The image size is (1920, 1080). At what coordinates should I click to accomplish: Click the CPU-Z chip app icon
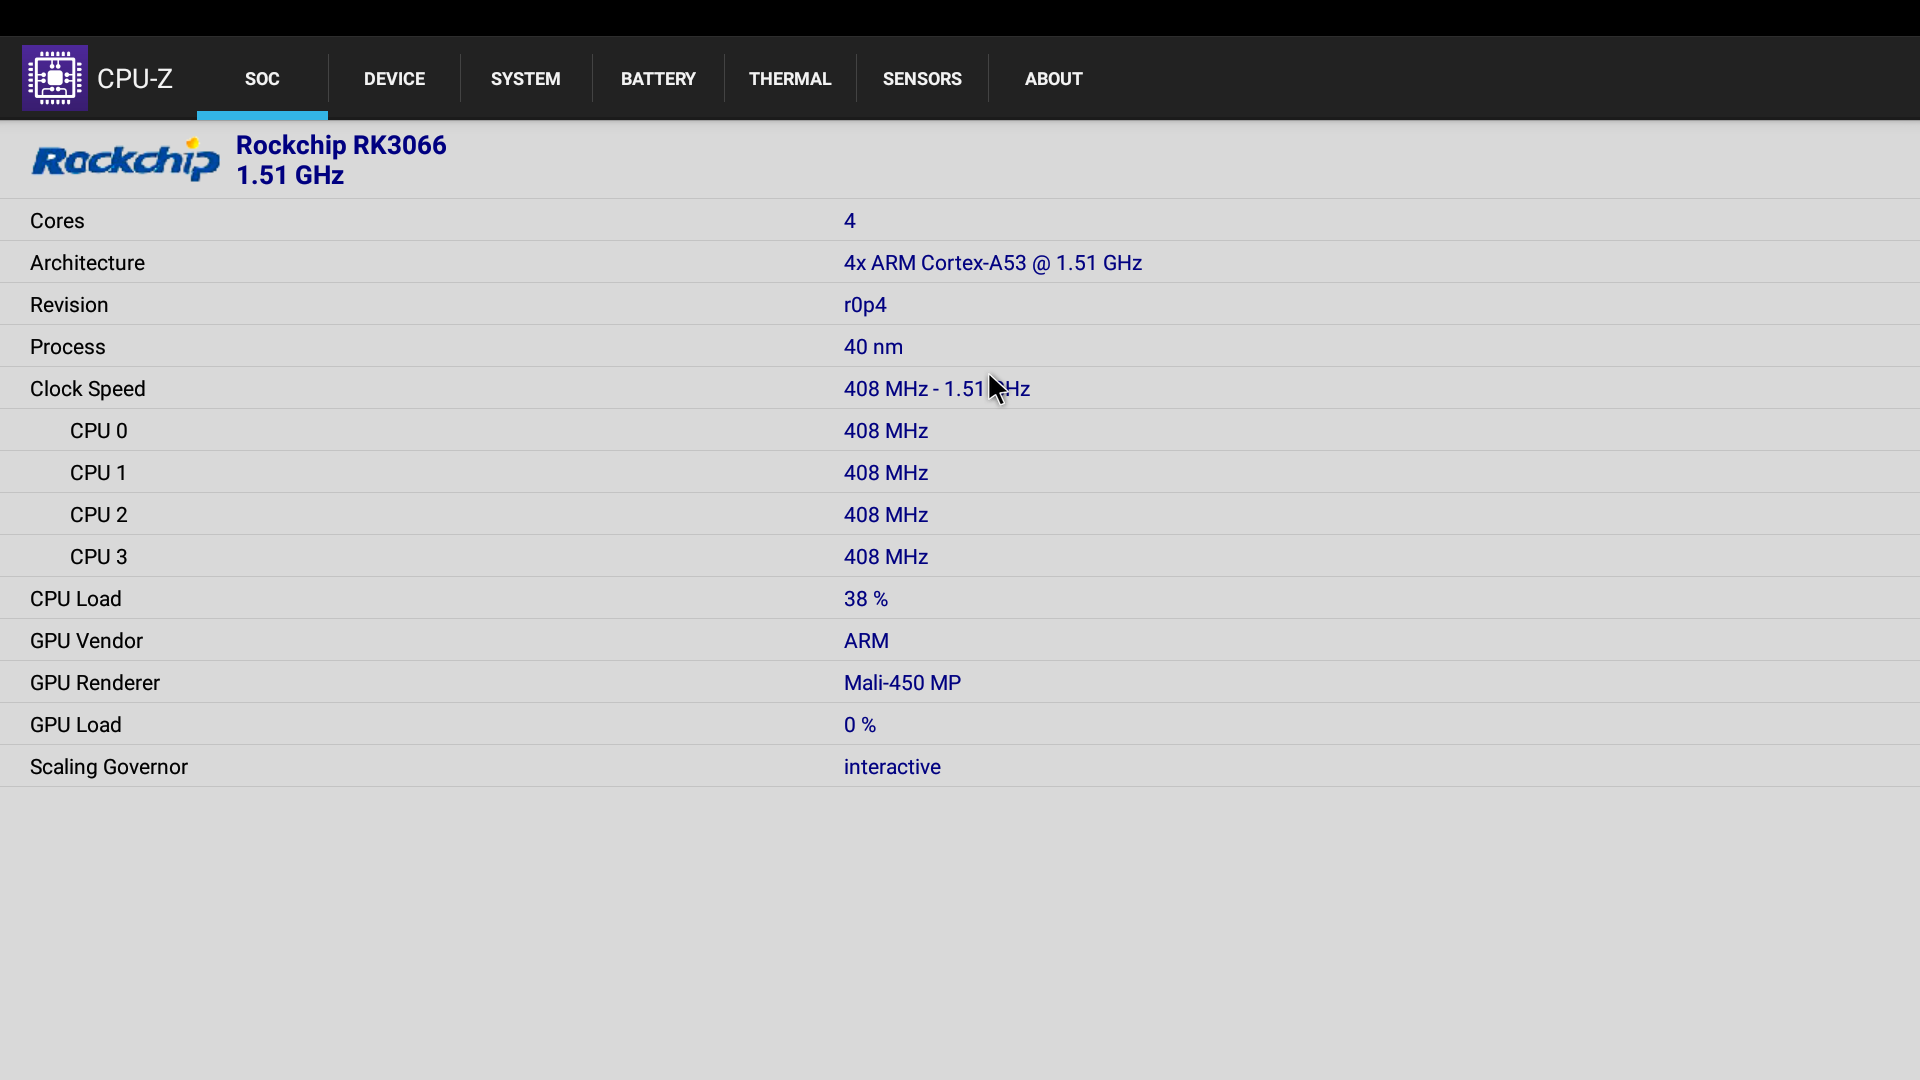[55, 78]
